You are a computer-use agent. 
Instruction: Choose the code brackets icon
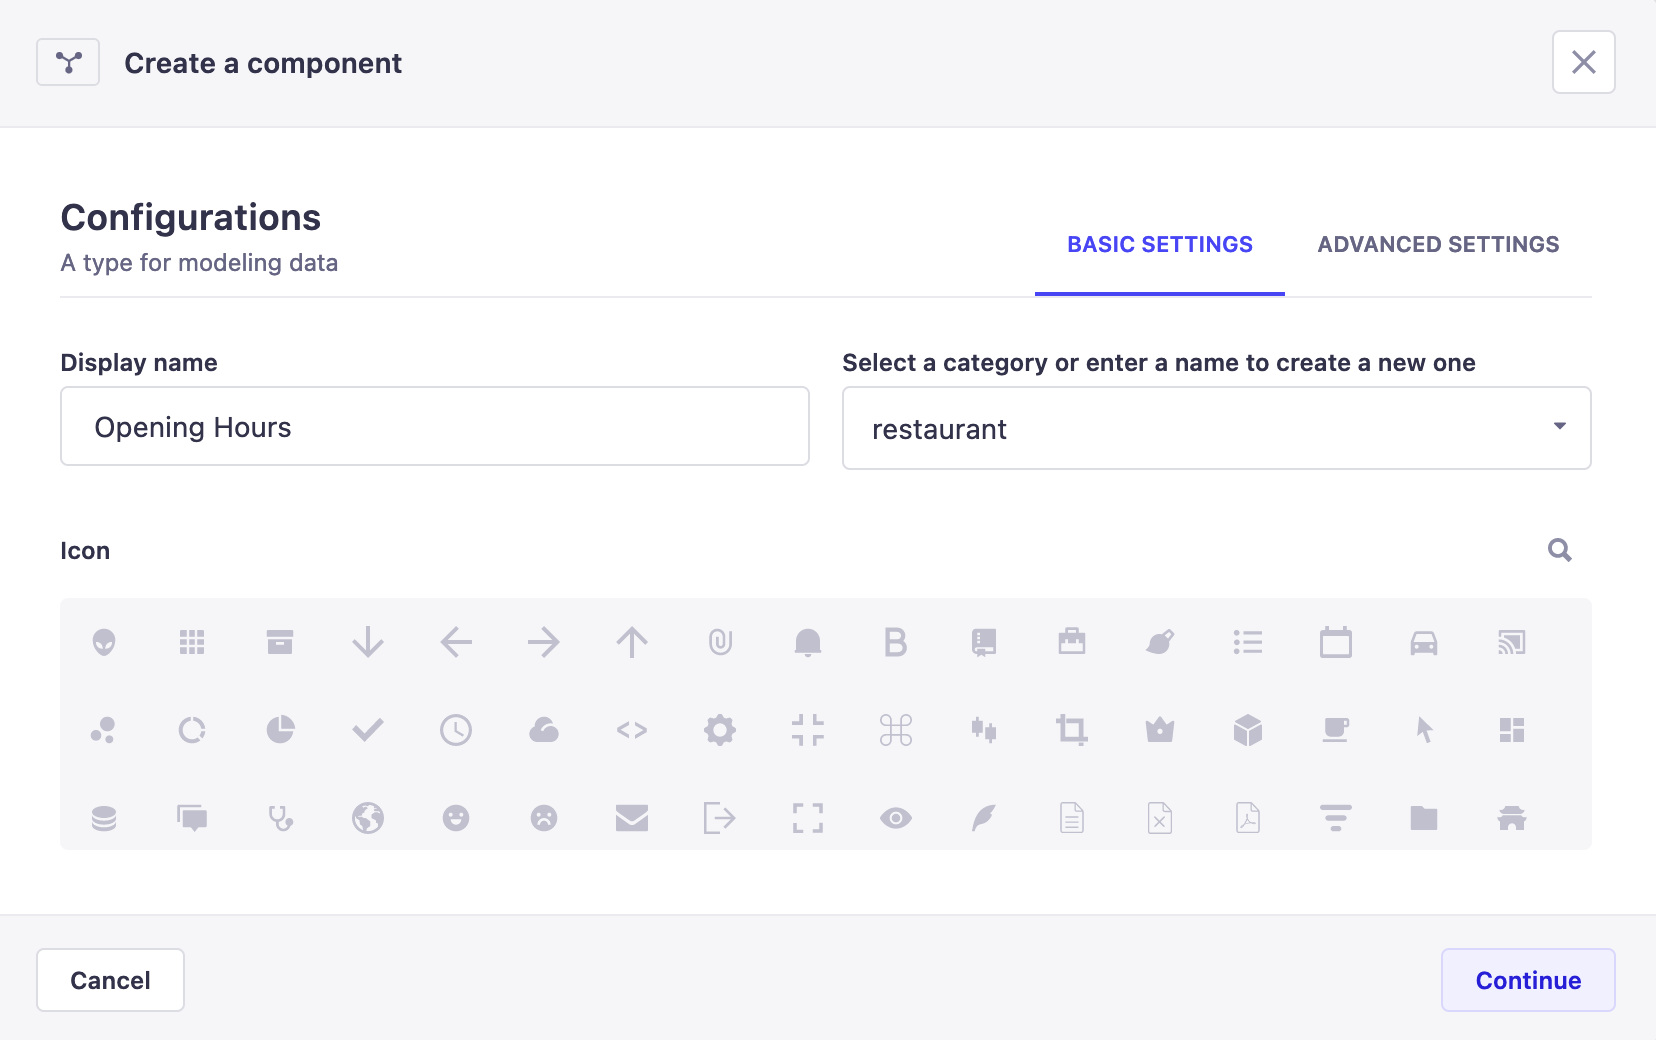632,729
